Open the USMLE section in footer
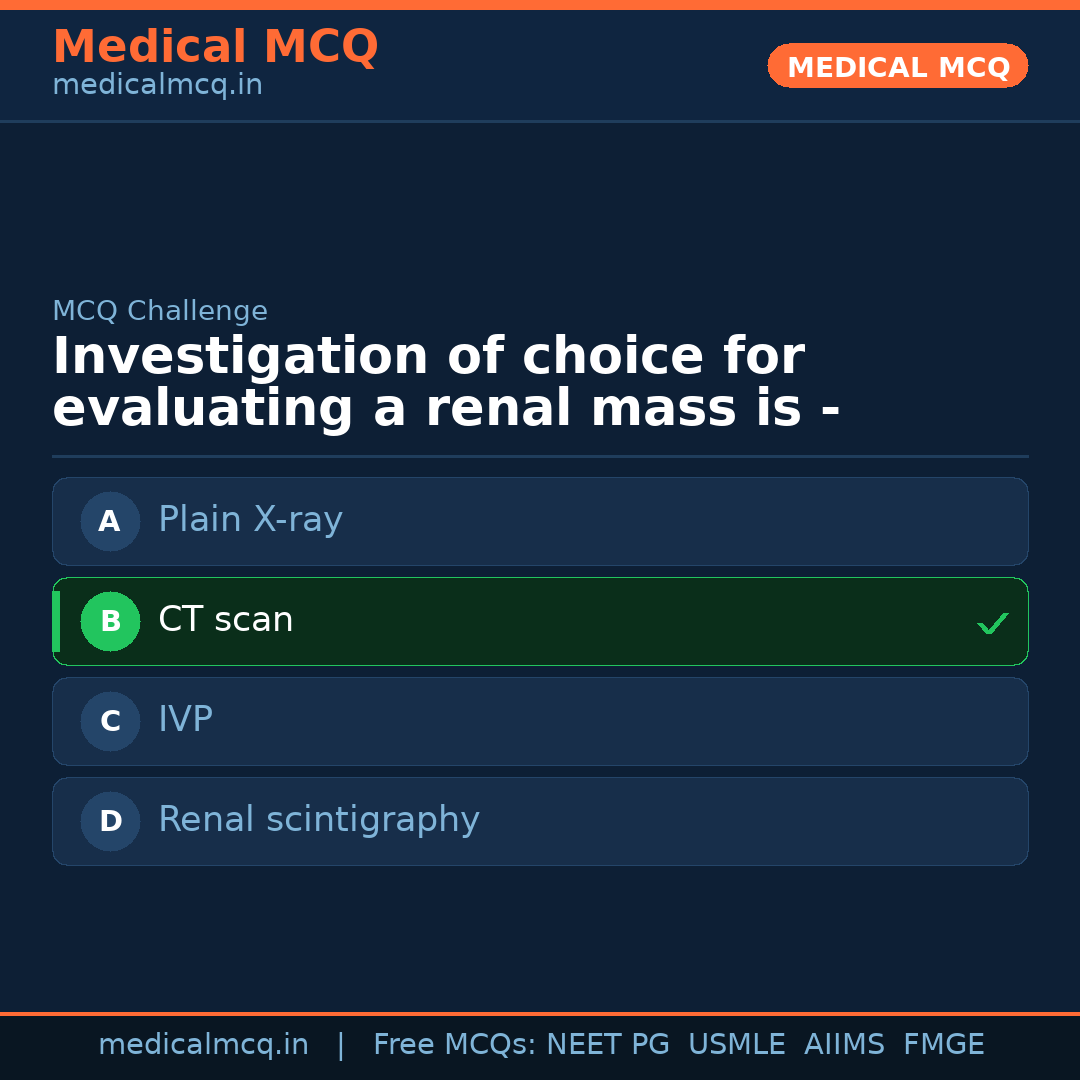Viewport: 1080px width, 1080px height. pos(737,1044)
